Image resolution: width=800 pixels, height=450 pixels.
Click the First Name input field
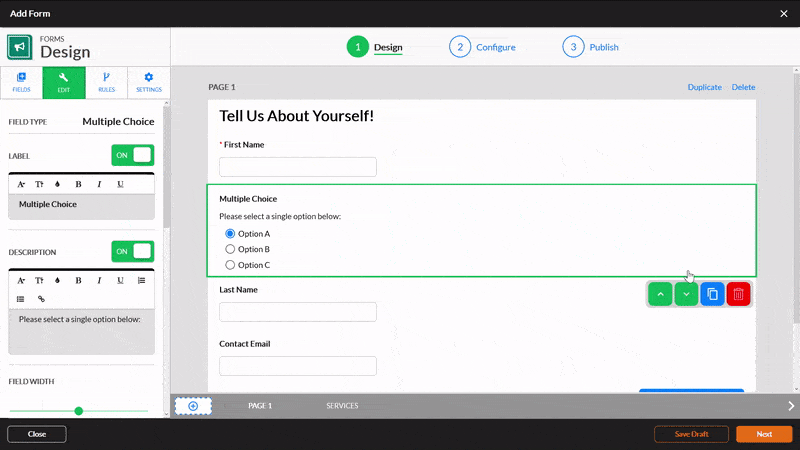coord(298,167)
